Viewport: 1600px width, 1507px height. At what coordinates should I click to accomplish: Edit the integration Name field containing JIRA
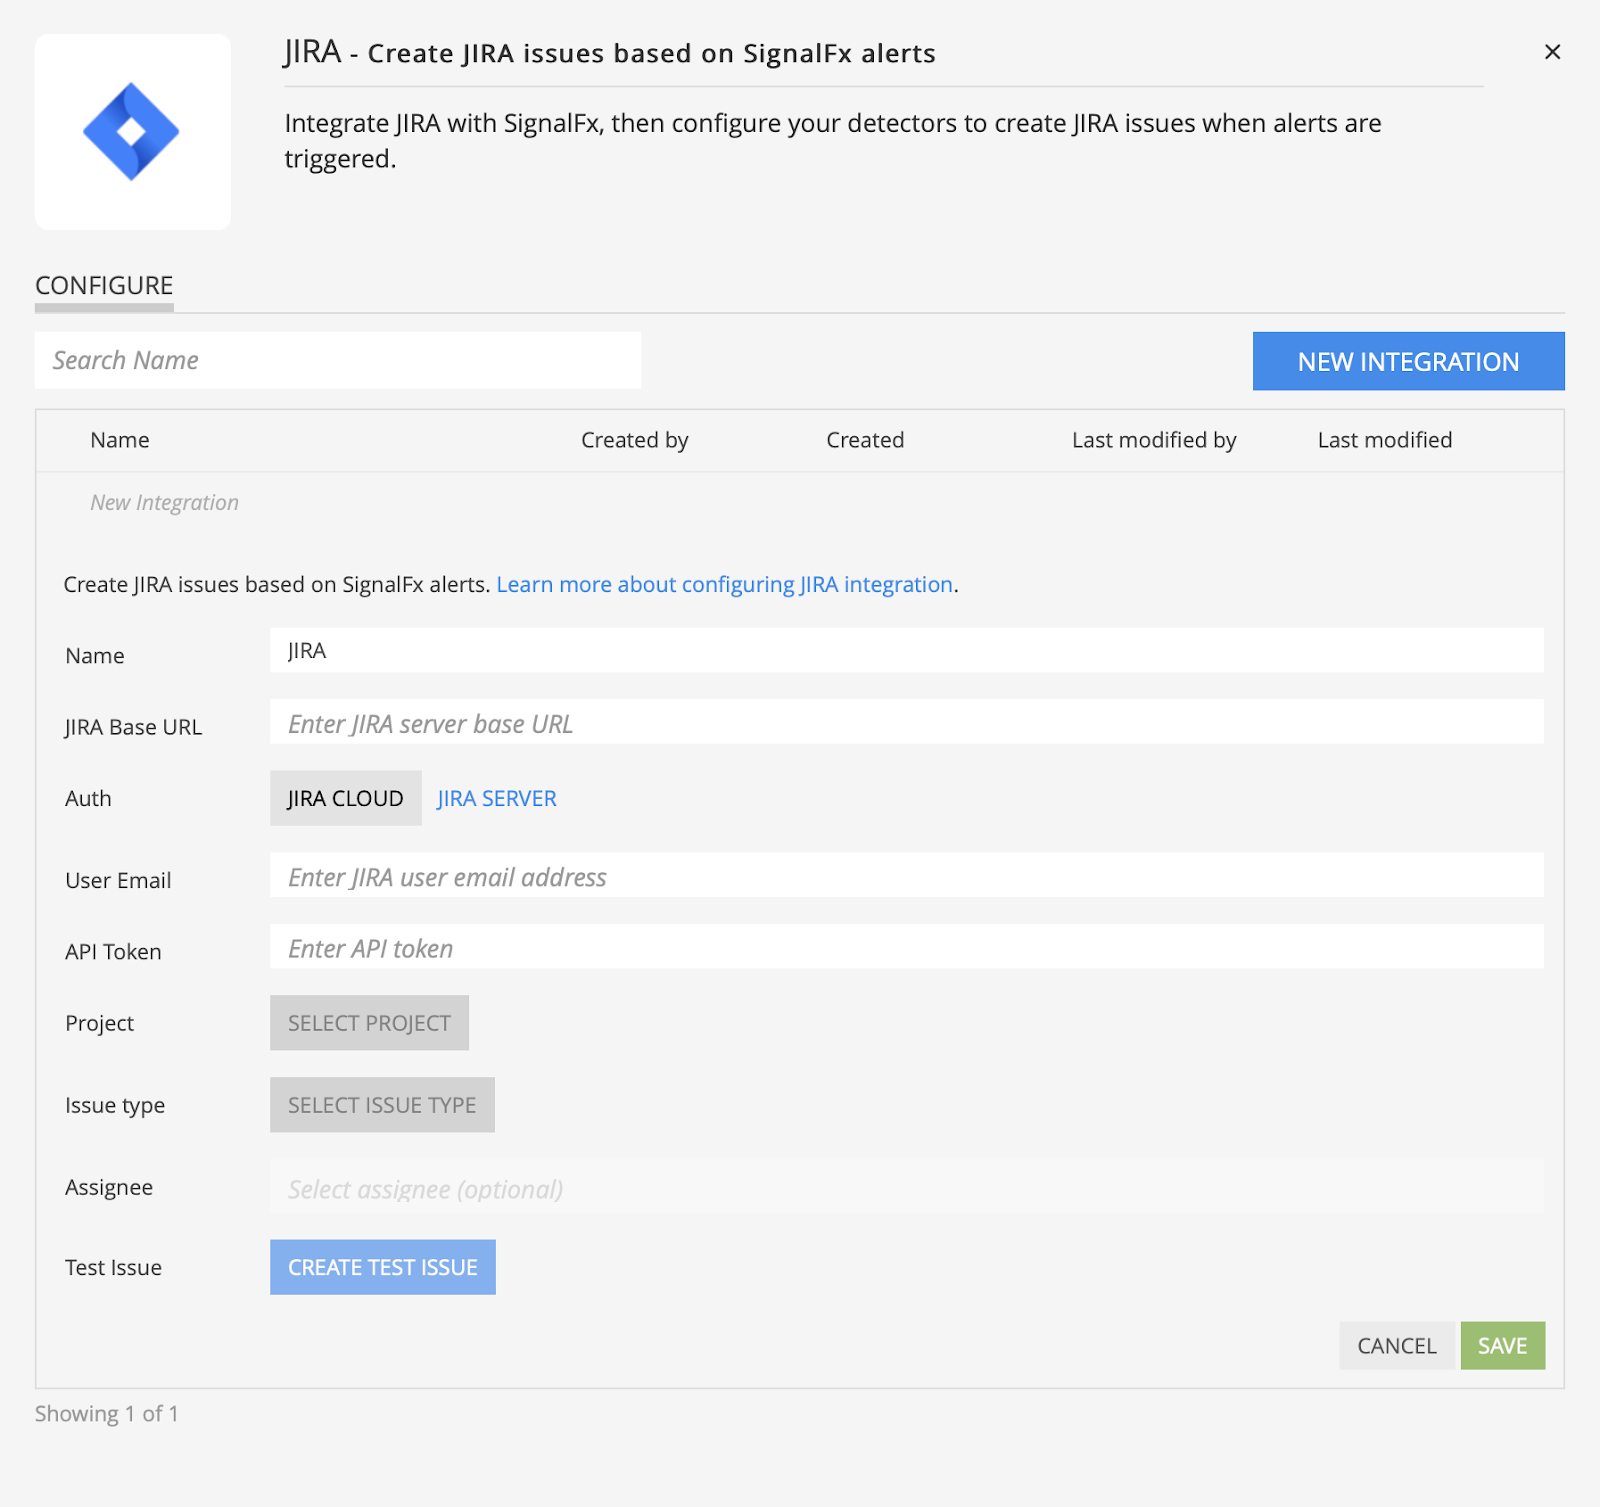(907, 651)
